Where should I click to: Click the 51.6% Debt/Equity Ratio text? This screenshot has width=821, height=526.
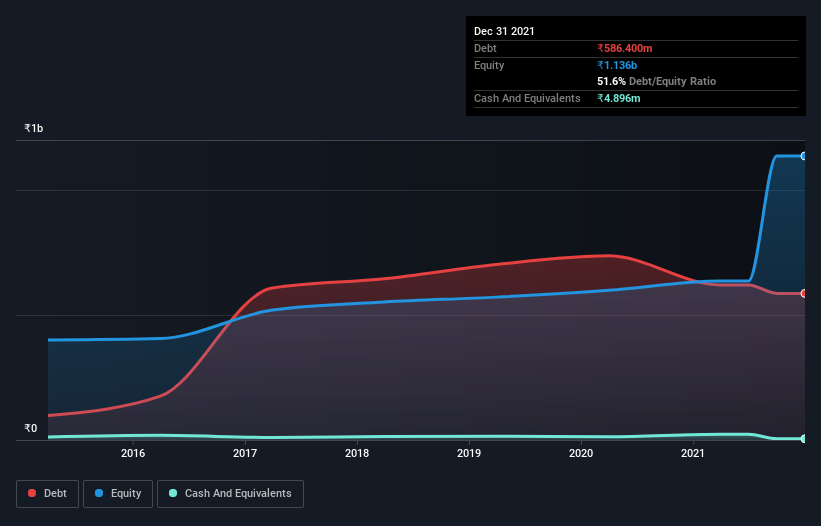(657, 81)
